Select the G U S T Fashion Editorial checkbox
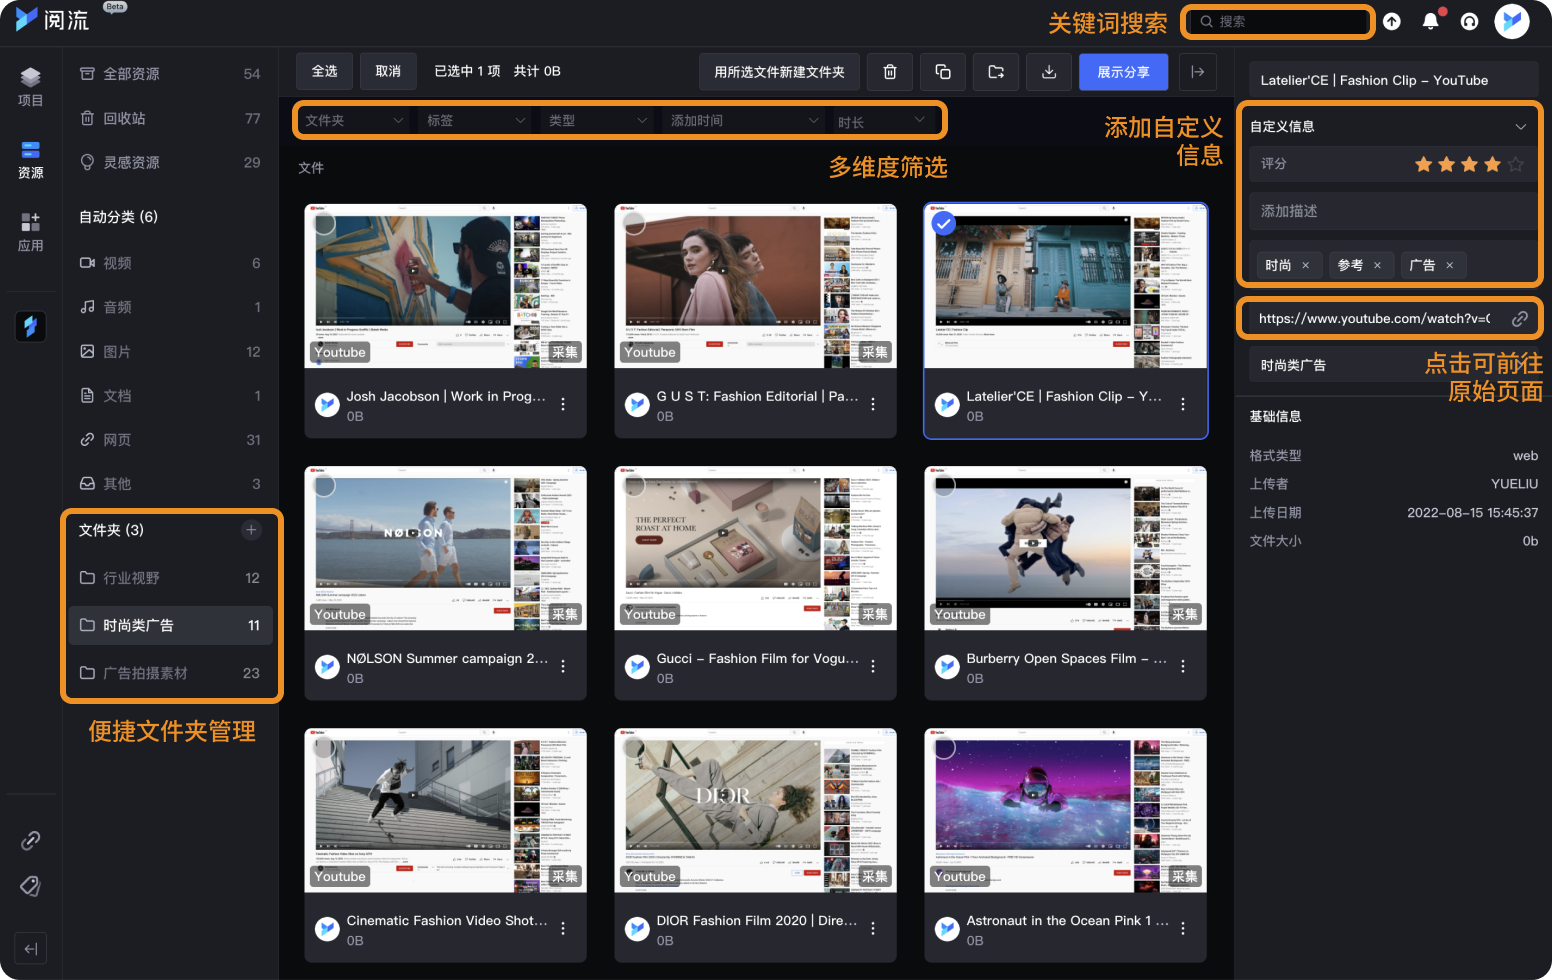This screenshot has height=980, width=1552. tap(634, 223)
